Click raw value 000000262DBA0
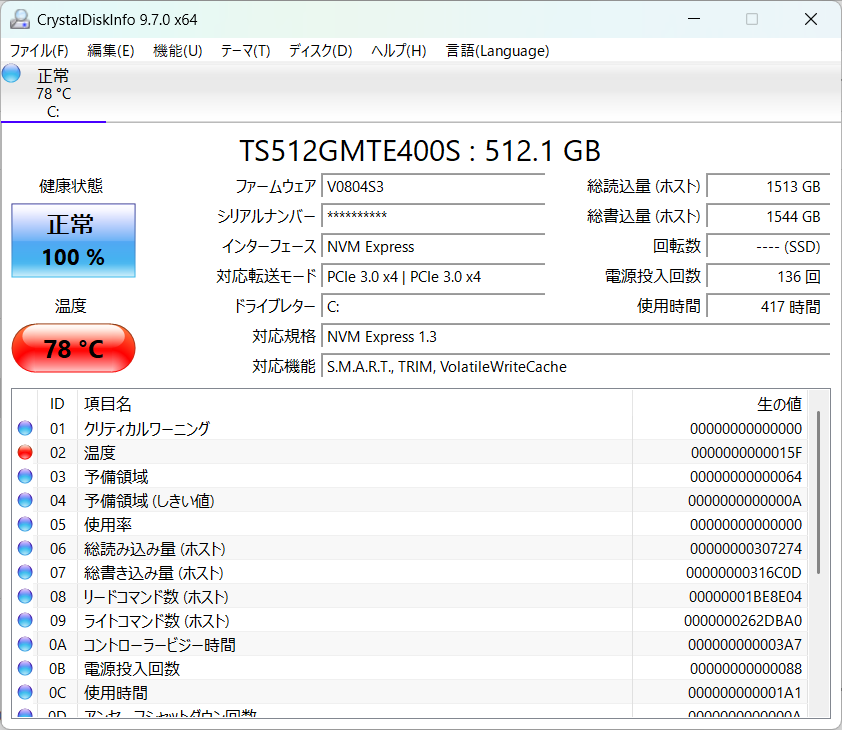842x730 pixels. tap(743, 621)
